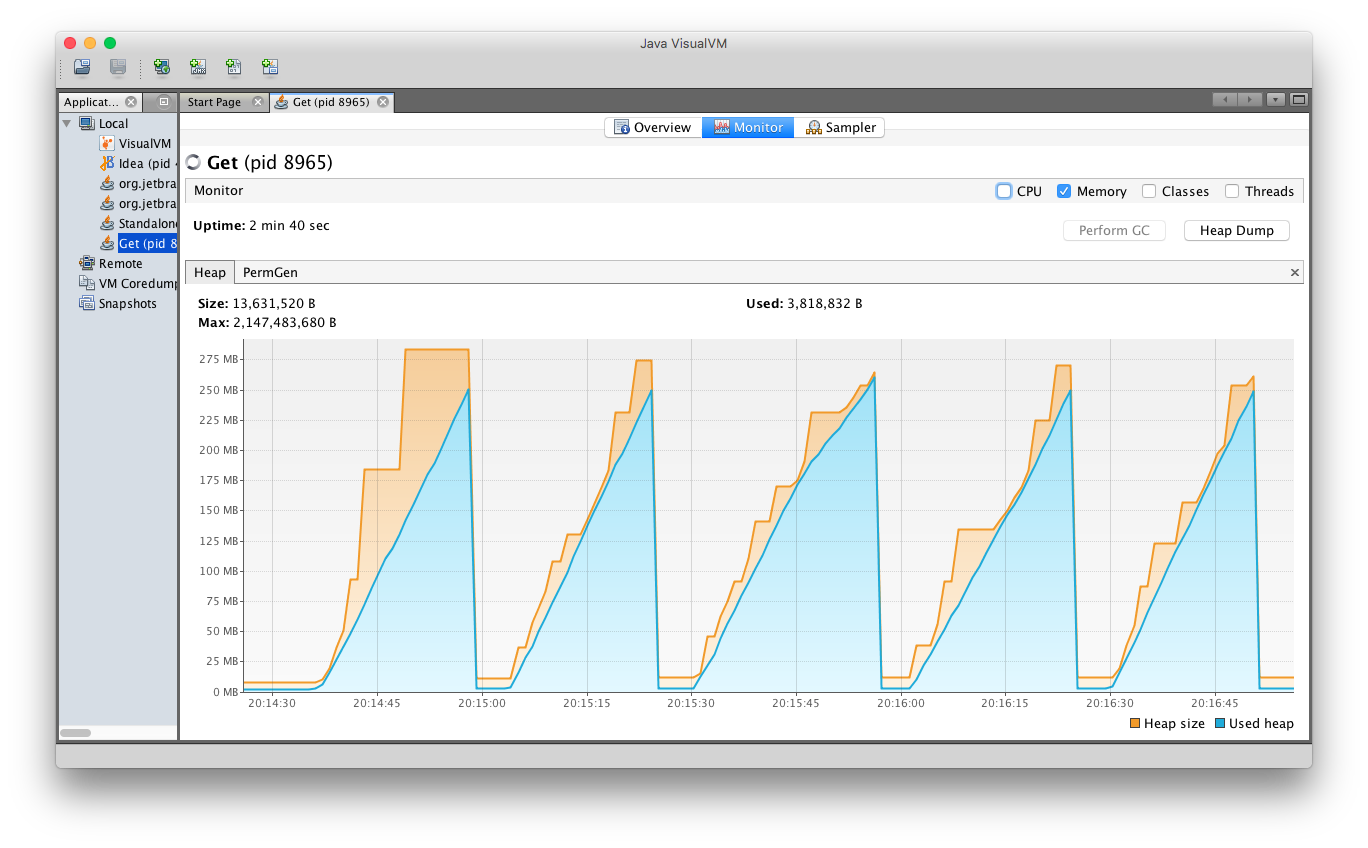Switch to the Sampler tab
The image size is (1368, 848).
[x=840, y=127]
